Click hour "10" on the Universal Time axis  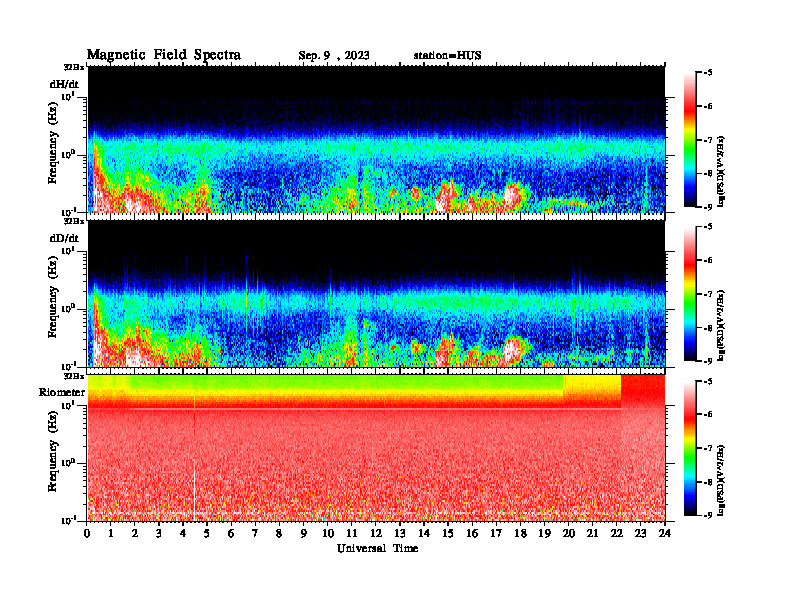[328, 534]
